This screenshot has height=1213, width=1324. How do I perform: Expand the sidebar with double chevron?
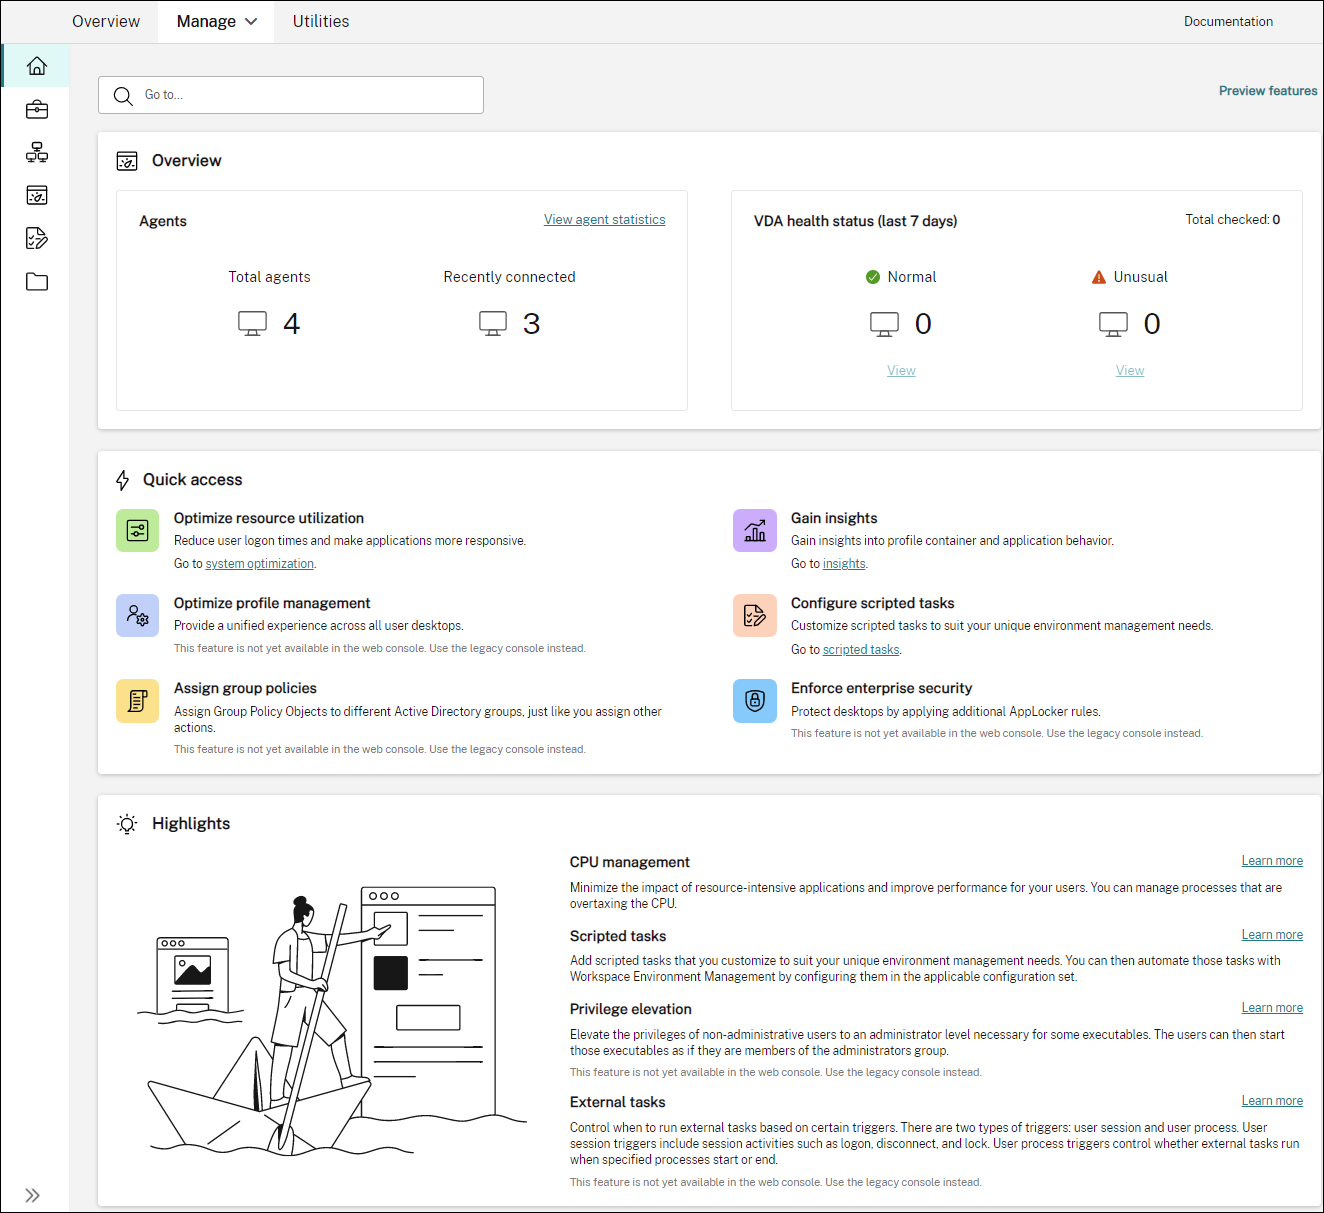click(32, 1195)
